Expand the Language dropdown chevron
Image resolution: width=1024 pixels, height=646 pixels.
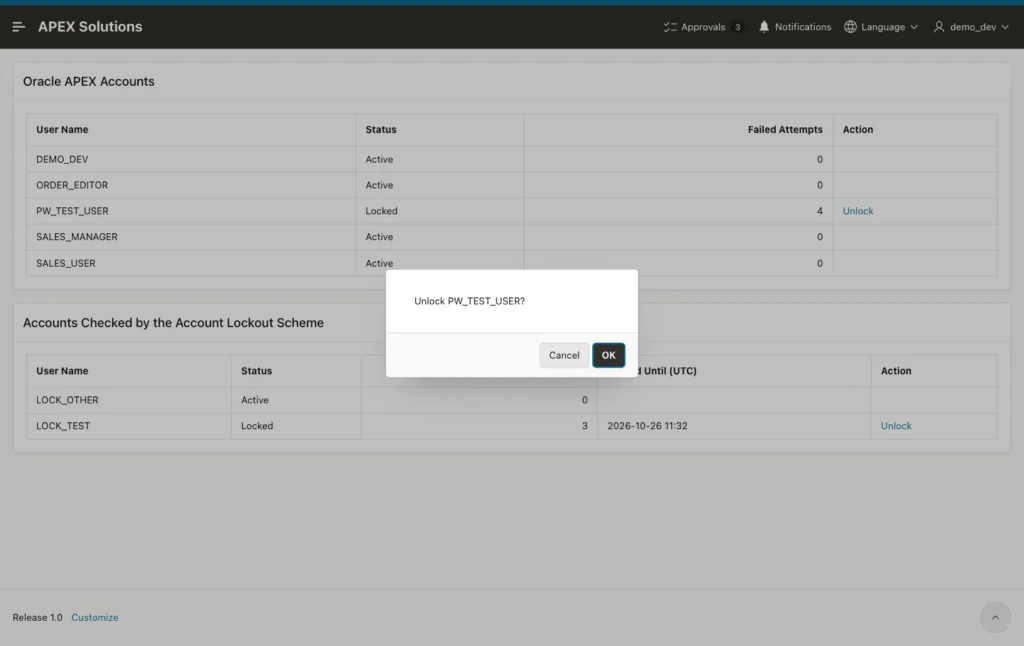[914, 27]
